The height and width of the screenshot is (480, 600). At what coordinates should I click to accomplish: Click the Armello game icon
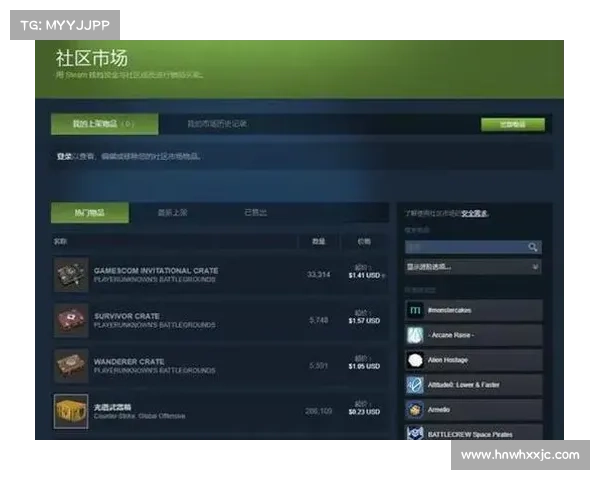(x=415, y=410)
